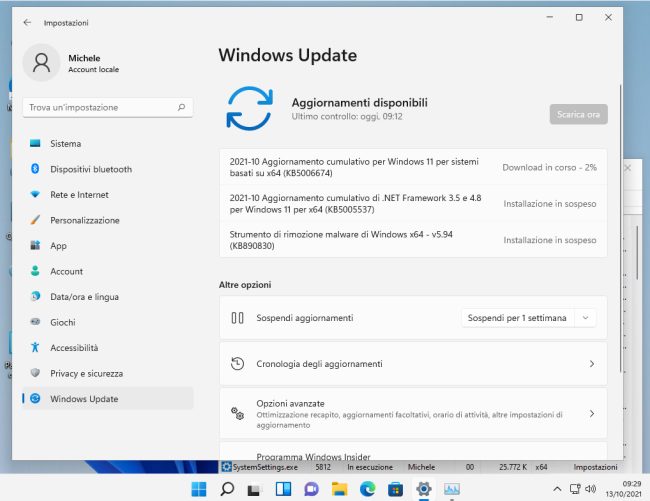The height and width of the screenshot is (501, 650).
Task: Click the pause icon beside Sospendi aggiornamenti
Action: 238,318
